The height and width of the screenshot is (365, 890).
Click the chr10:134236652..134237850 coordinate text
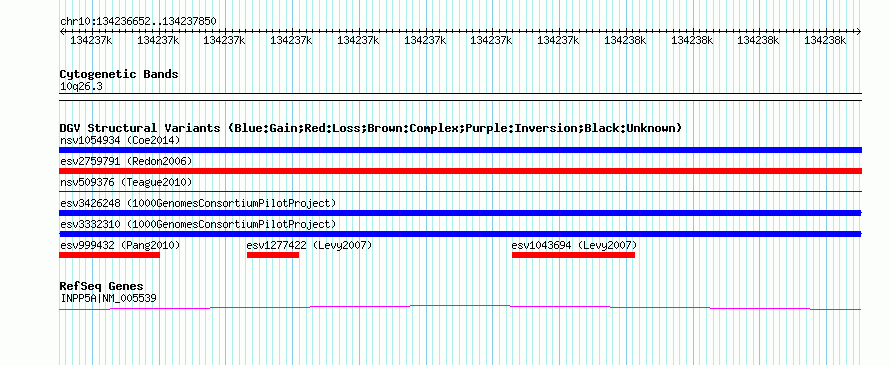(138, 21)
